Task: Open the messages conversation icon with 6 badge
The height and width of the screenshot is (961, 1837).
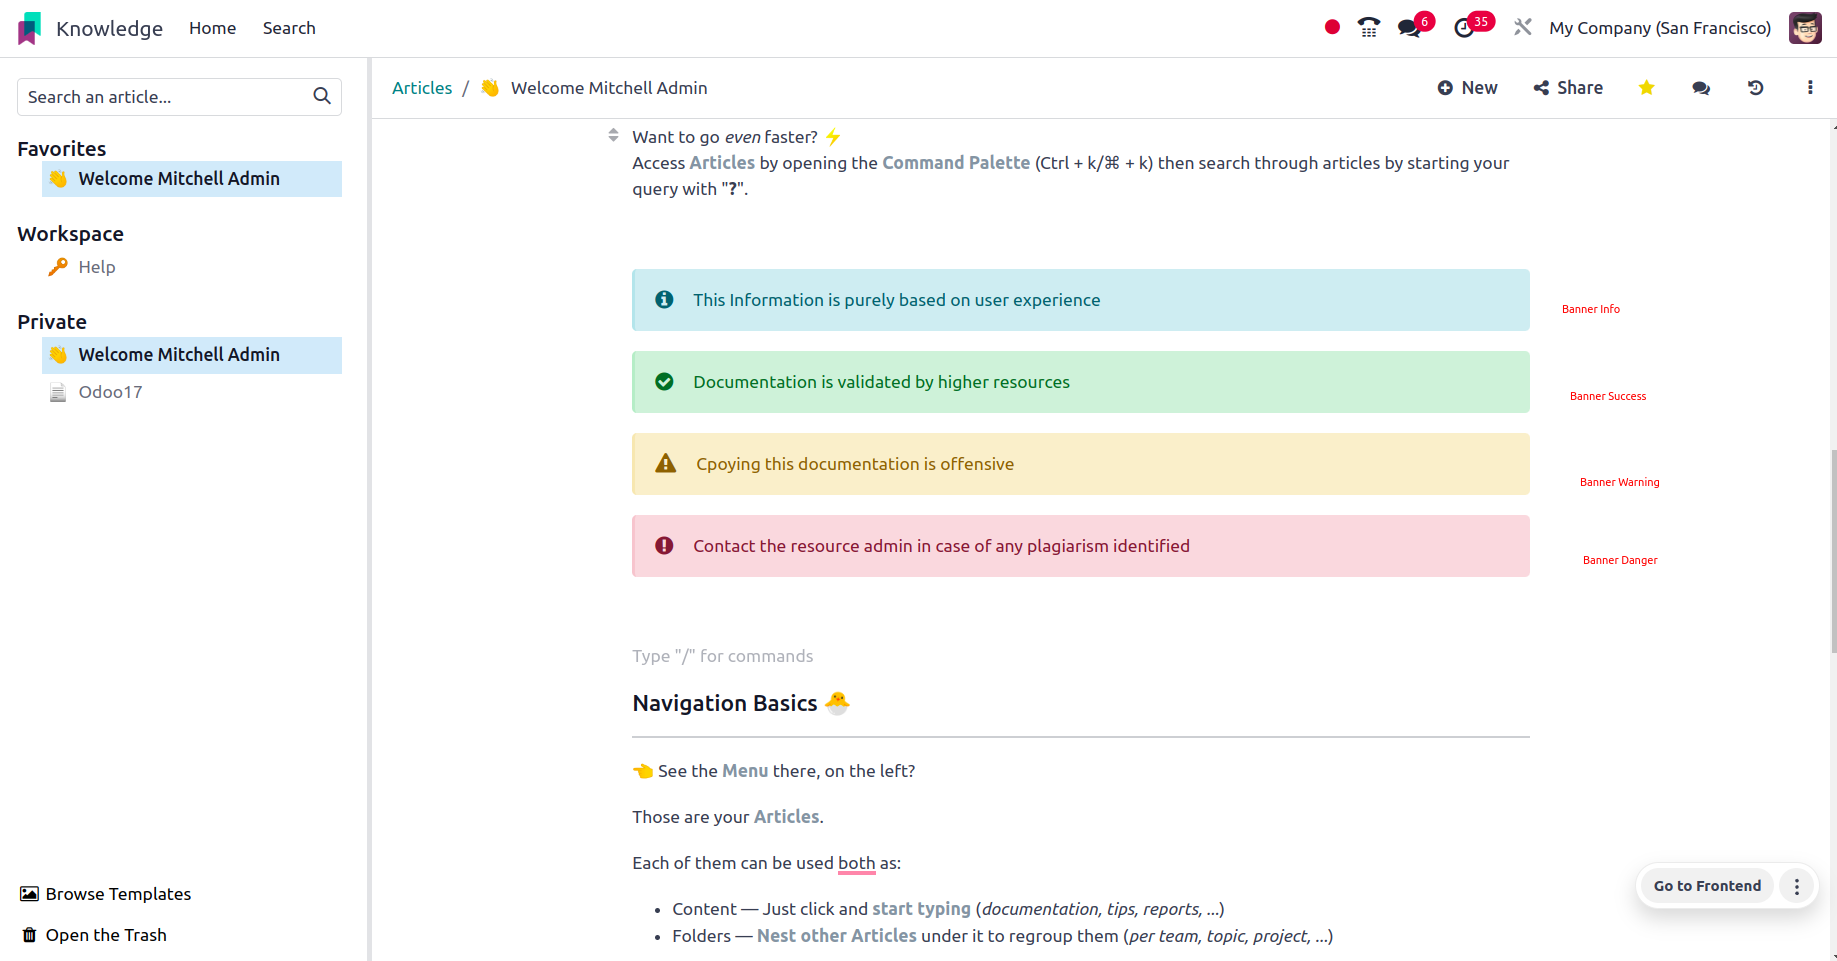Action: pyautogui.click(x=1410, y=28)
